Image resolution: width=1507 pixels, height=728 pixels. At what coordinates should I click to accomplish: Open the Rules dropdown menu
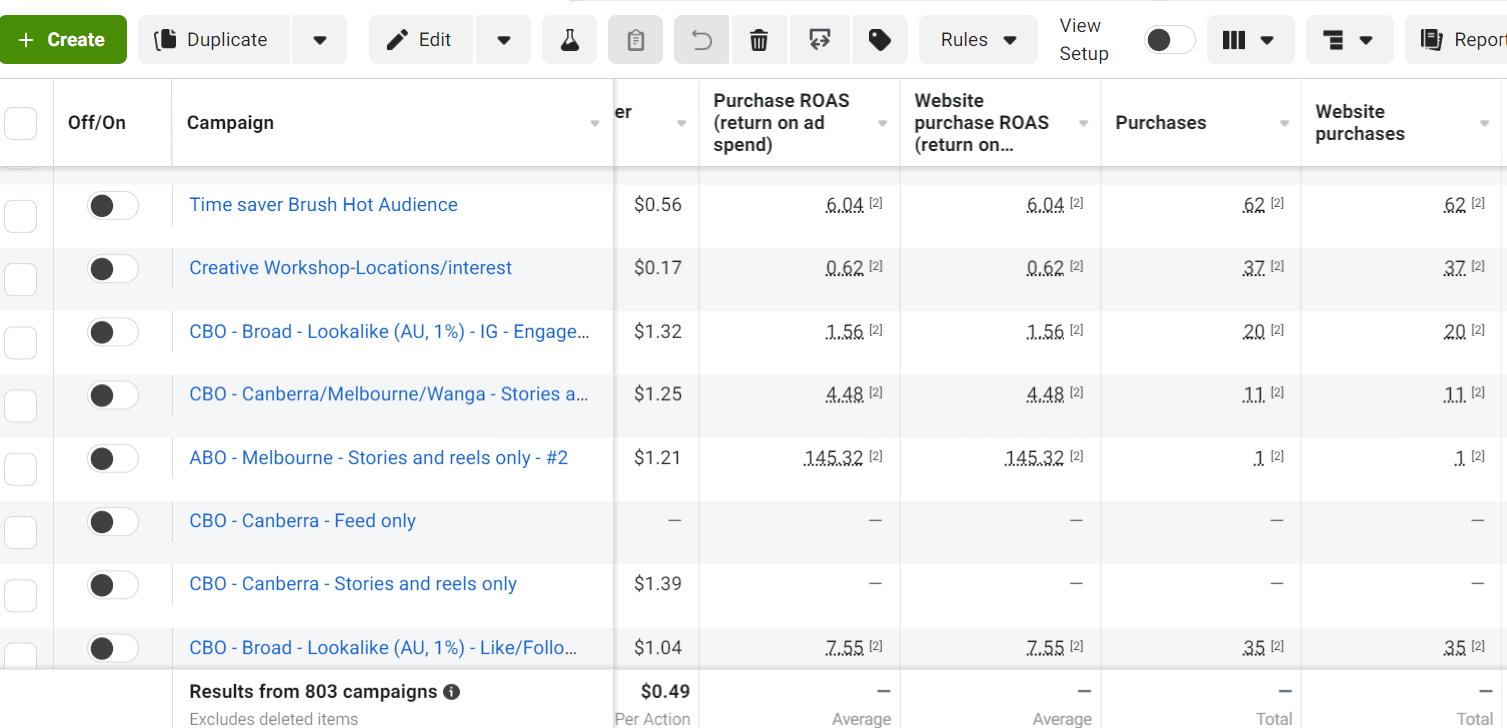click(978, 40)
